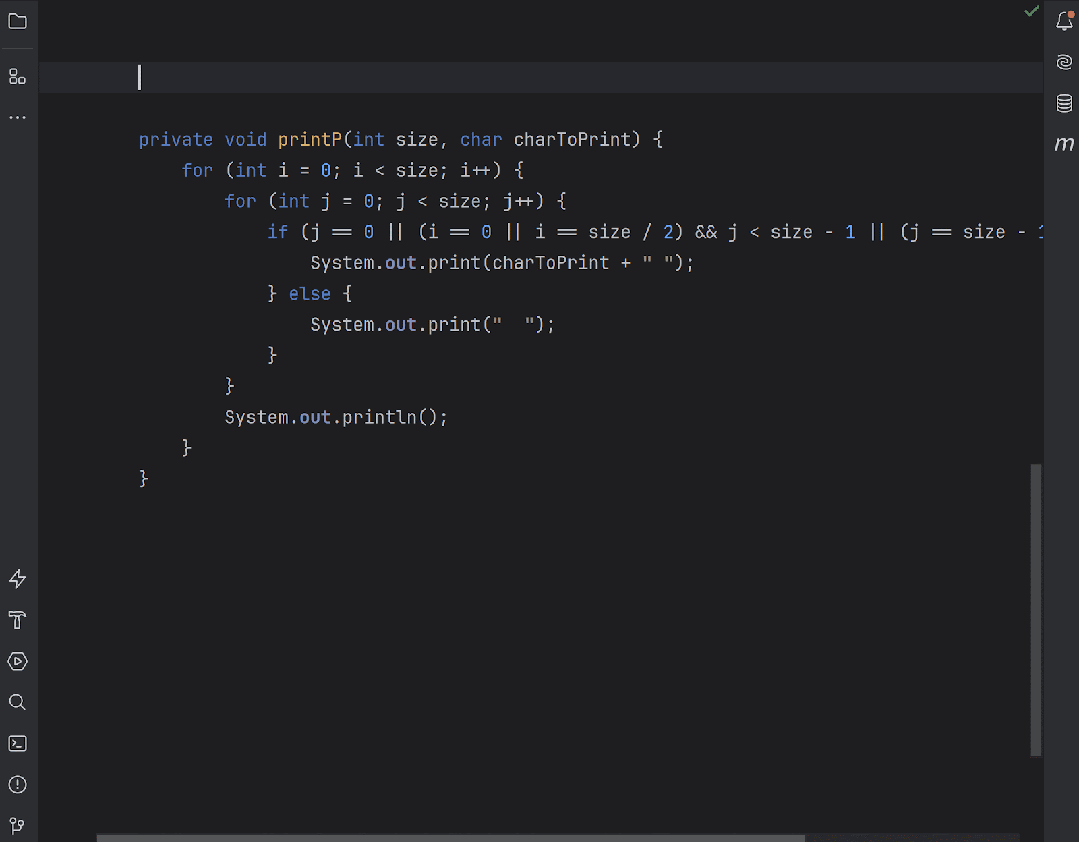The image size is (1079, 842).
Task: Open the Services lightning icon
Action: point(17,579)
